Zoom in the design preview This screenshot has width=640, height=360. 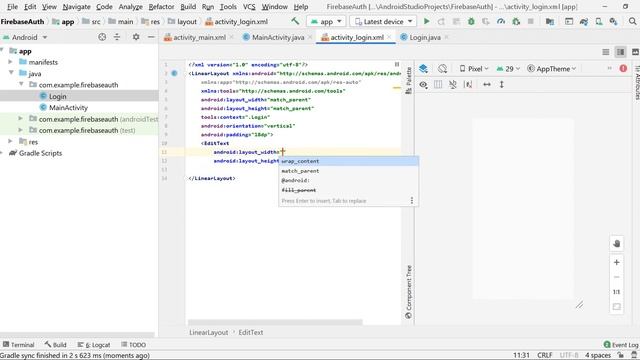(x=617, y=262)
